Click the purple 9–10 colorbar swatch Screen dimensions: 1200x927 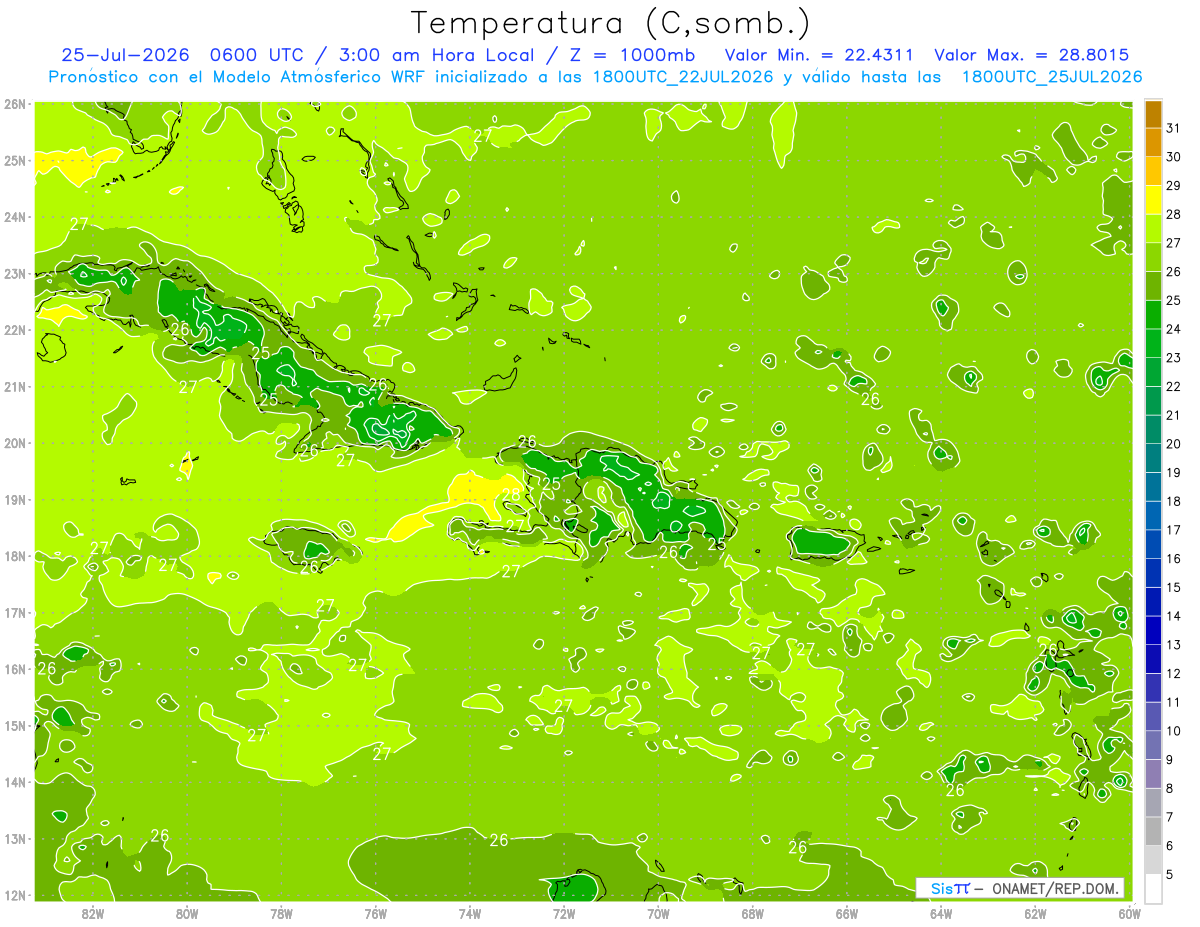click(1153, 745)
